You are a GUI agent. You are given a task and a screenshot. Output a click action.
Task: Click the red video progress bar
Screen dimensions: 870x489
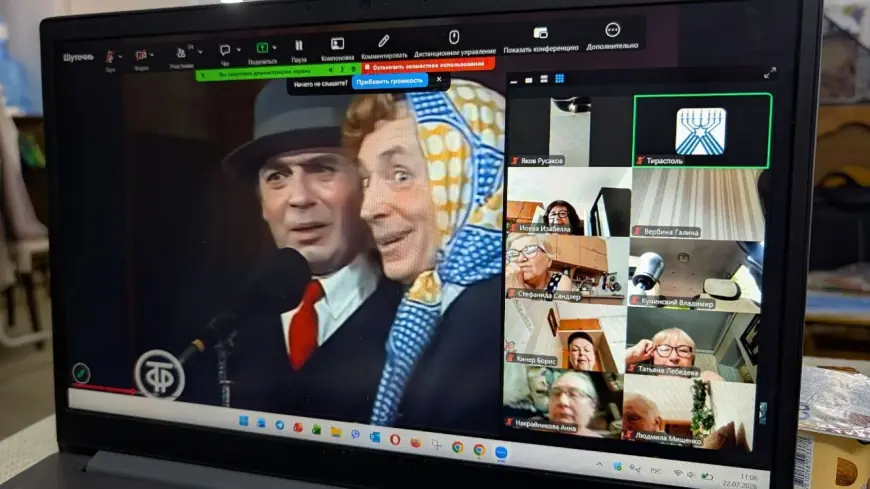105,389
